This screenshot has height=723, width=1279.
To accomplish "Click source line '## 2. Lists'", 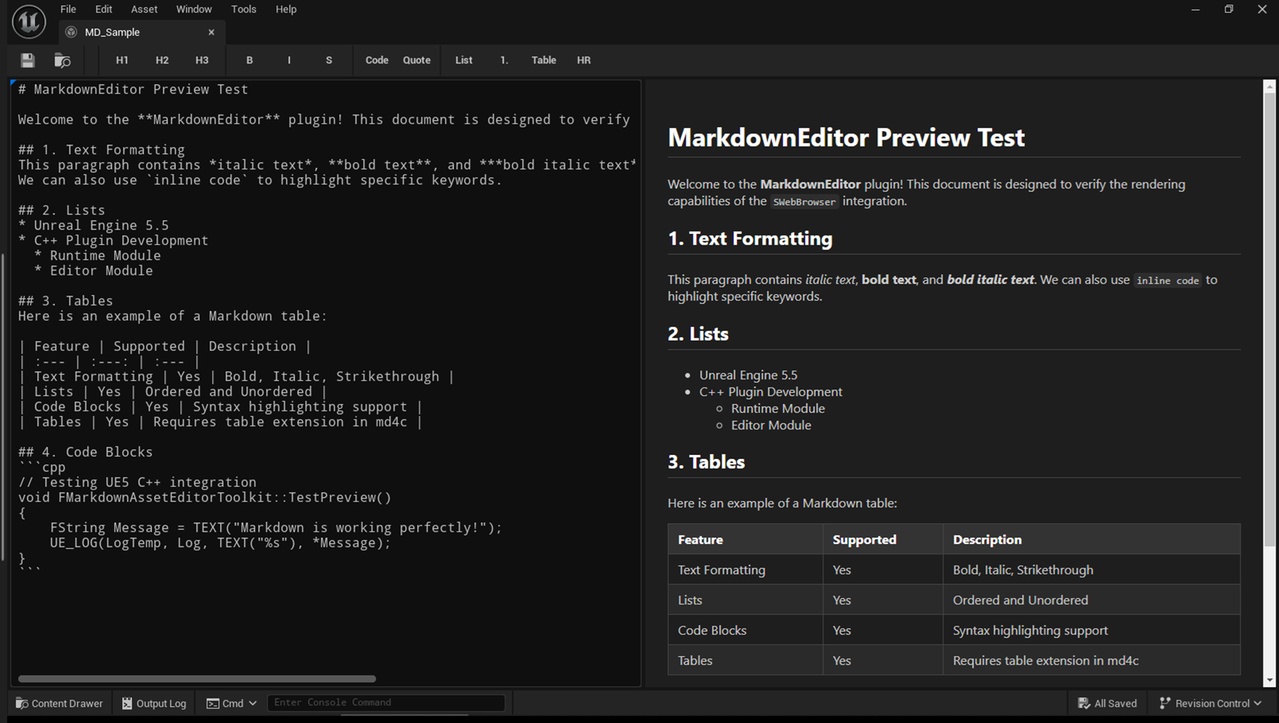I will click(62, 210).
